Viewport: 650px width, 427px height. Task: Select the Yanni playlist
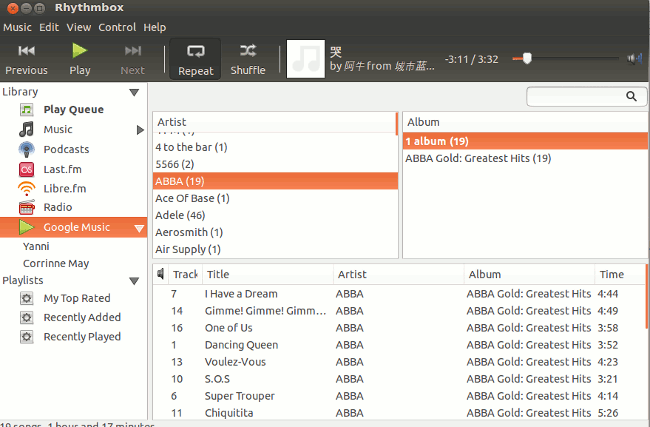(36, 246)
